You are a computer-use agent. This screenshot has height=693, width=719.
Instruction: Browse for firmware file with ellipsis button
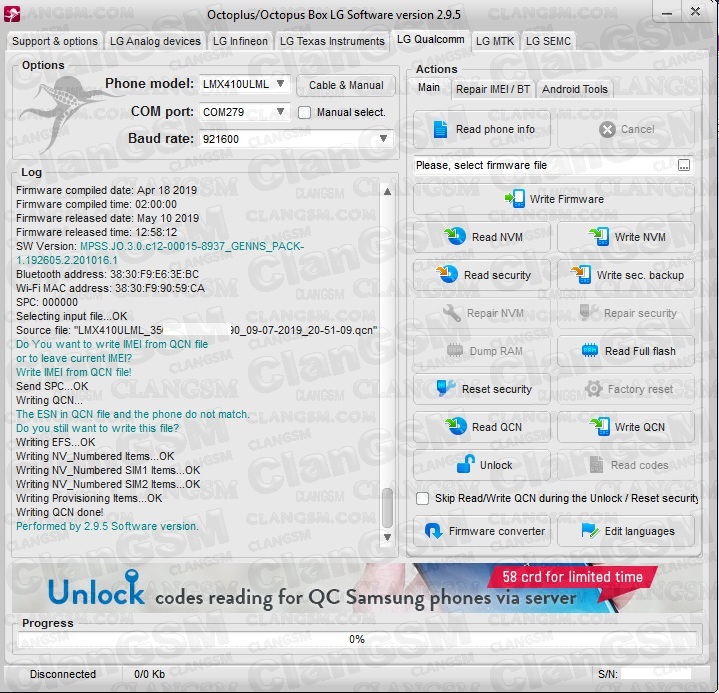coord(683,165)
